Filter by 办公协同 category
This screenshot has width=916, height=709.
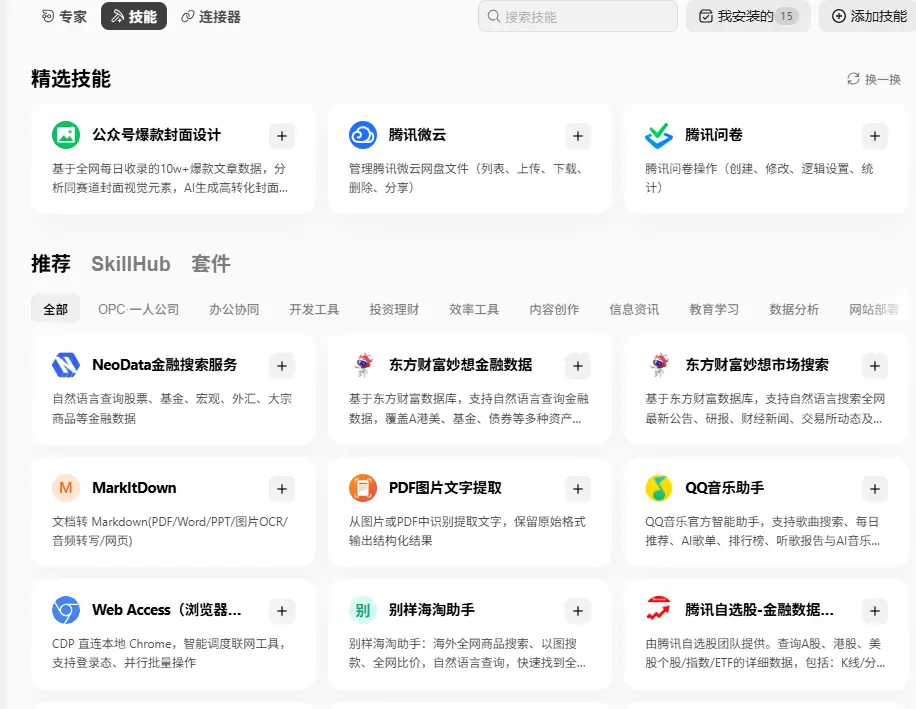coord(234,310)
